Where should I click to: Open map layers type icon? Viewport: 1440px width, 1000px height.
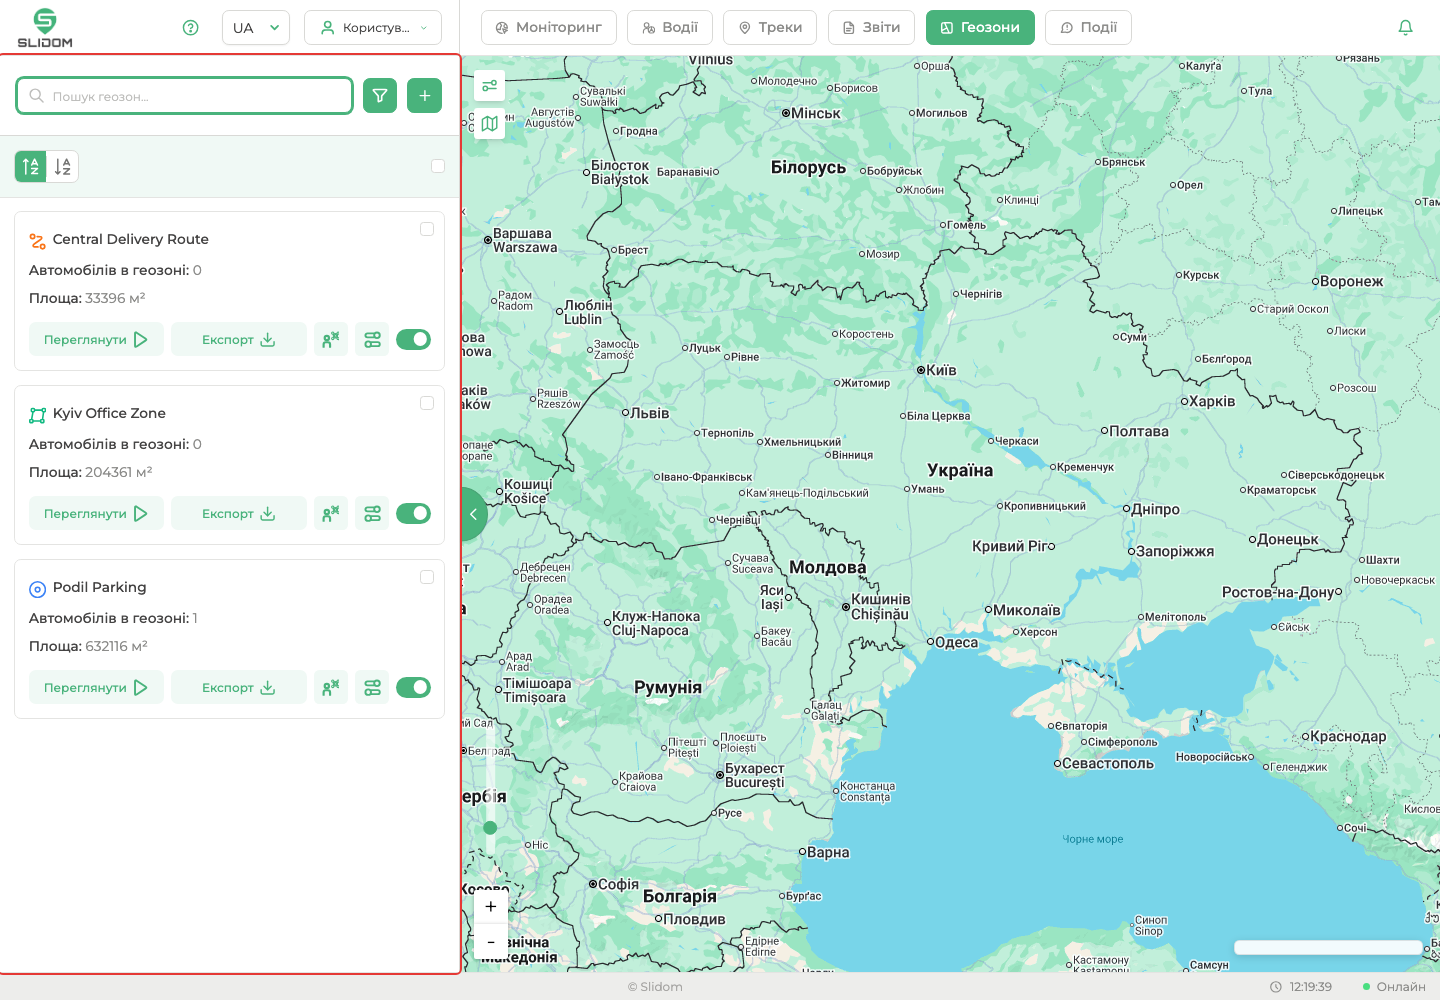tap(489, 124)
